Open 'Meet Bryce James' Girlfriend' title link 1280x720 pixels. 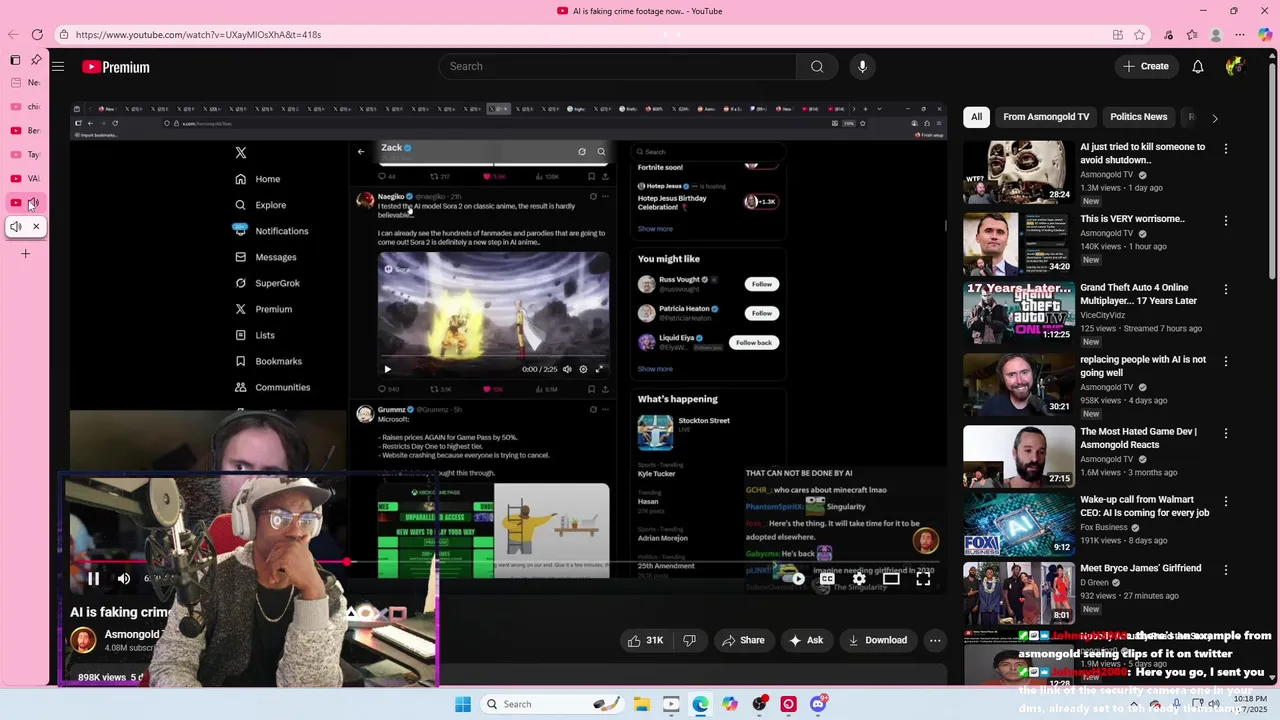1140,568
